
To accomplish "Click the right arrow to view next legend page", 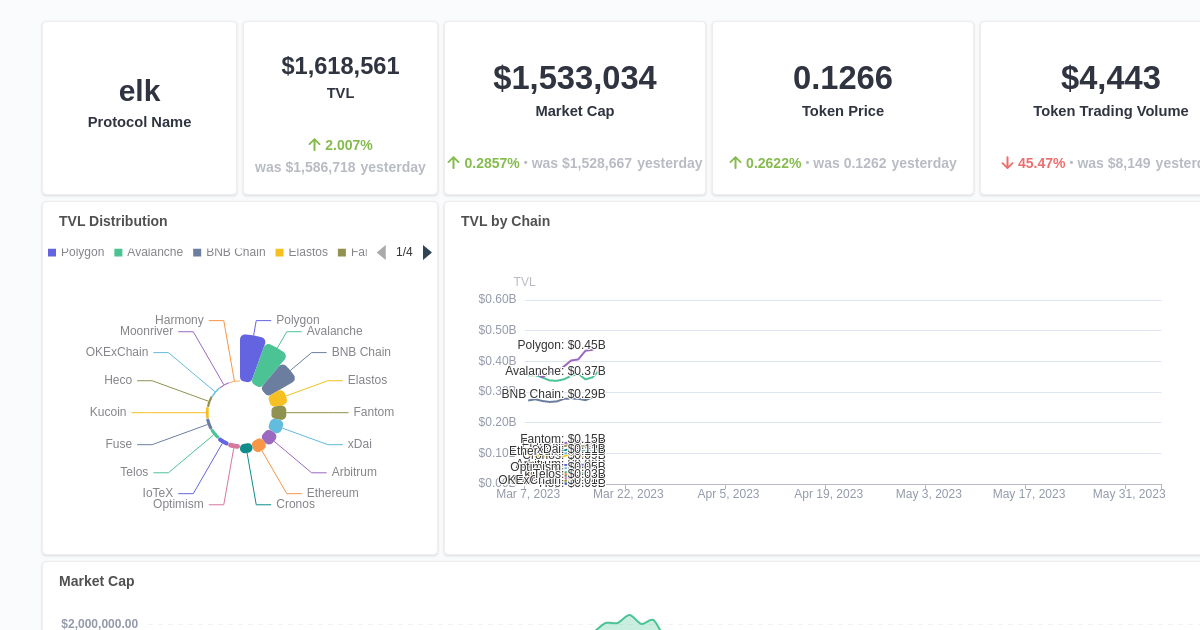I will 427,252.
